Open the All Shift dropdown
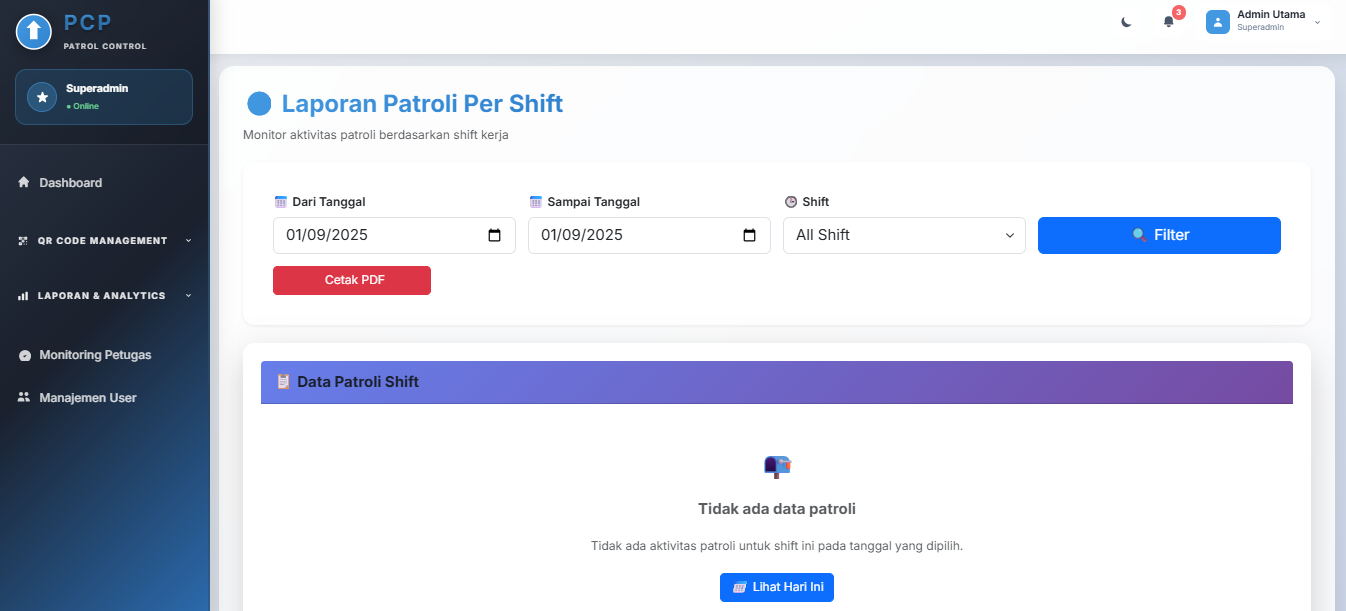The width and height of the screenshot is (1346, 611). click(904, 236)
